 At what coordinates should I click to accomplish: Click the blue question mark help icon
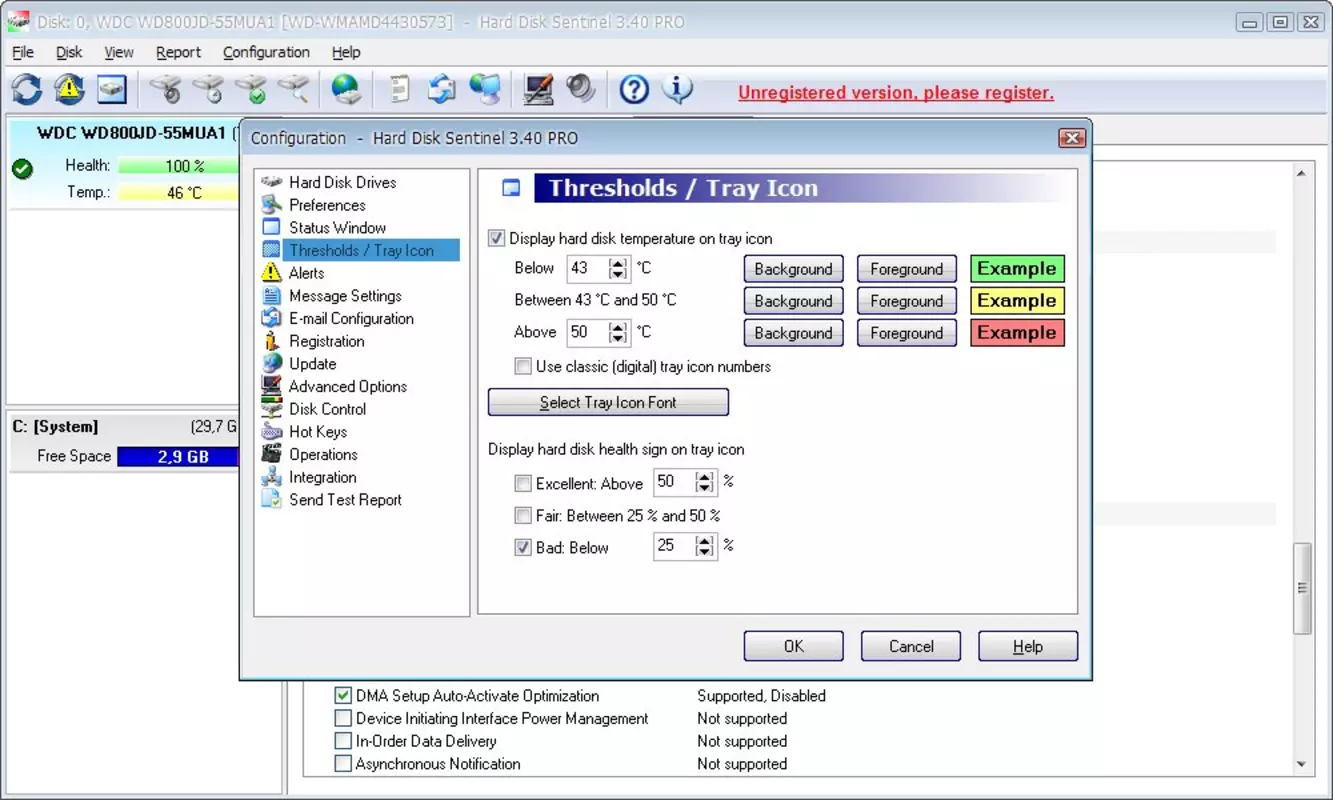pos(634,89)
